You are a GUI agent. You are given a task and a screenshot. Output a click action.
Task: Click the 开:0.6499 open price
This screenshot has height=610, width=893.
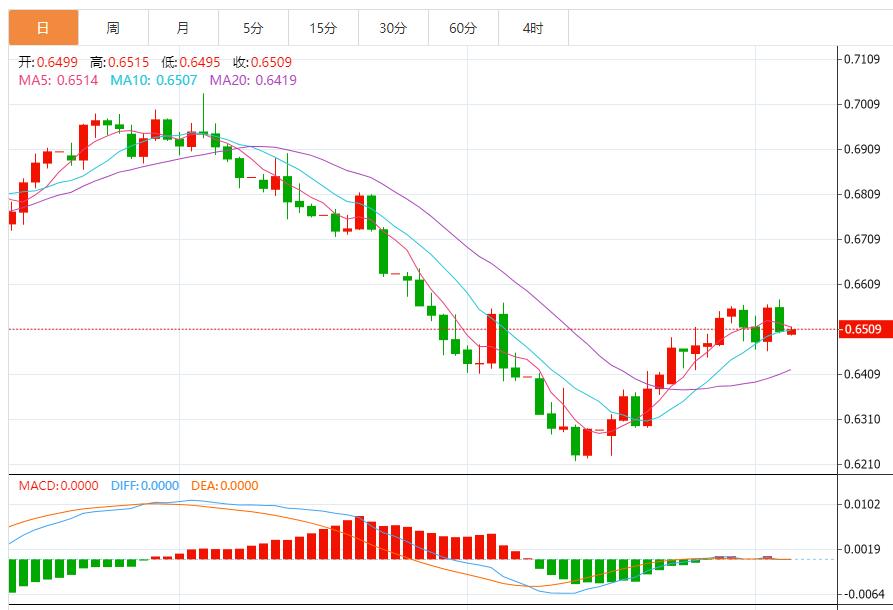pyautogui.click(x=48, y=62)
